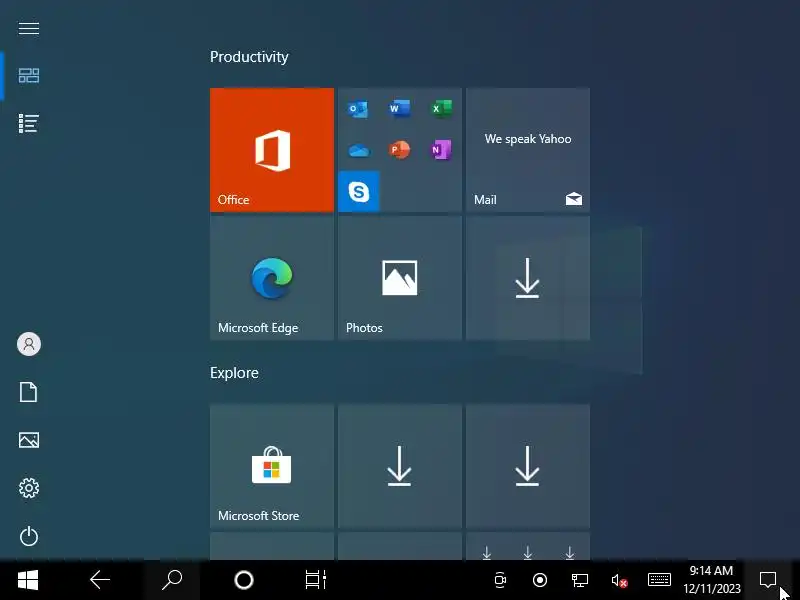Click the download tile right of Microsoft Store
Image resolution: width=800 pixels, height=600 pixels.
point(400,466)
